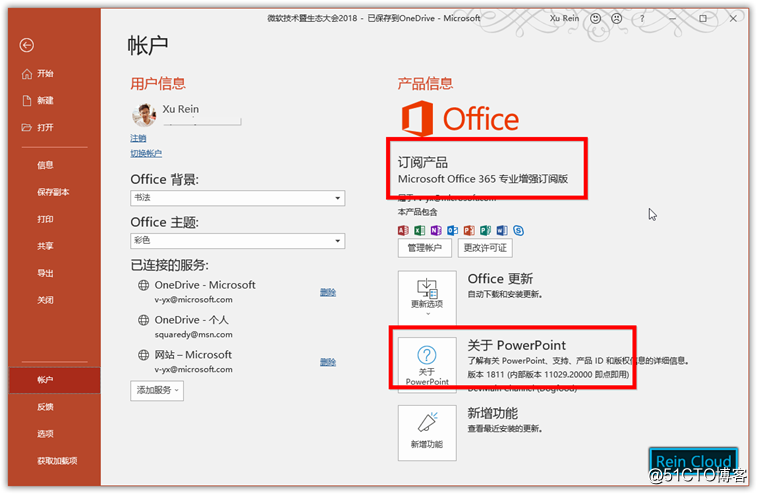This screenshot has width=757, height=494.
Task: Select the 帐户 account tab
Action: (55, 380)
